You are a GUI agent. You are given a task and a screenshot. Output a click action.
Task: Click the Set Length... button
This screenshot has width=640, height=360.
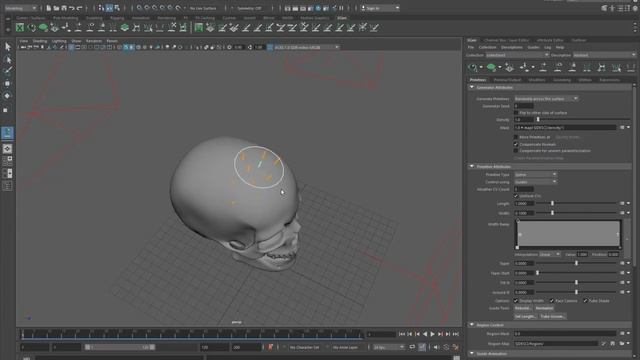(x=525, y=316)
